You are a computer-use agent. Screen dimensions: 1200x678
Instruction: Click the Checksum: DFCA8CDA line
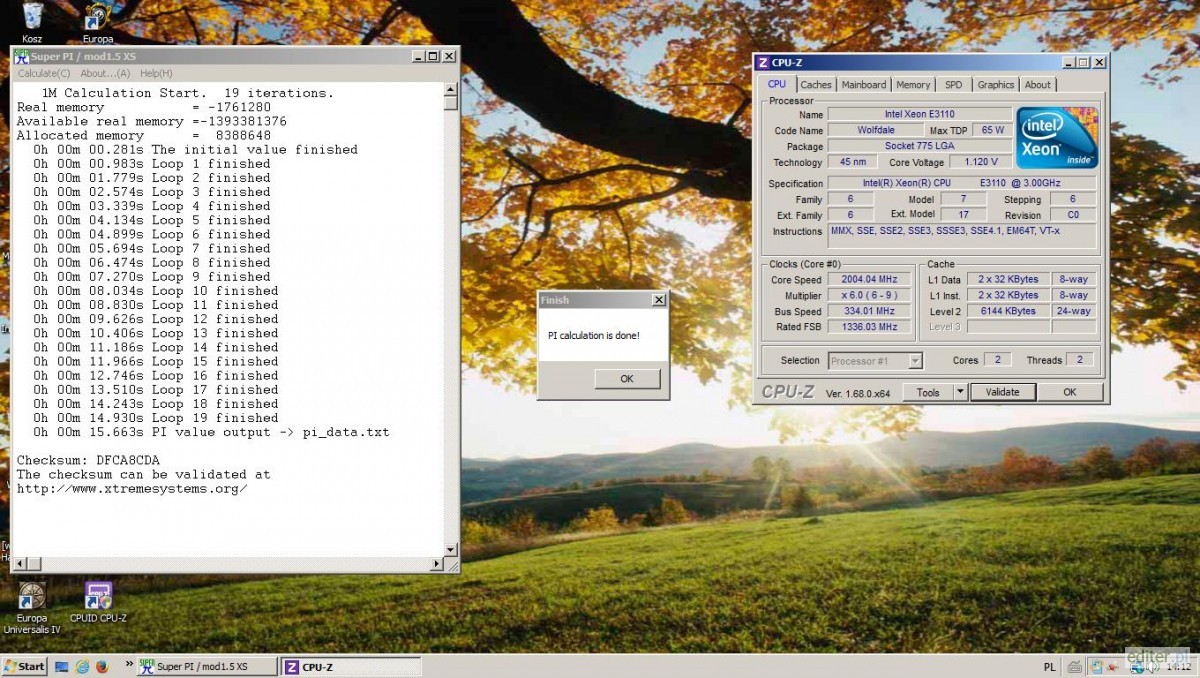pos(88,460)
